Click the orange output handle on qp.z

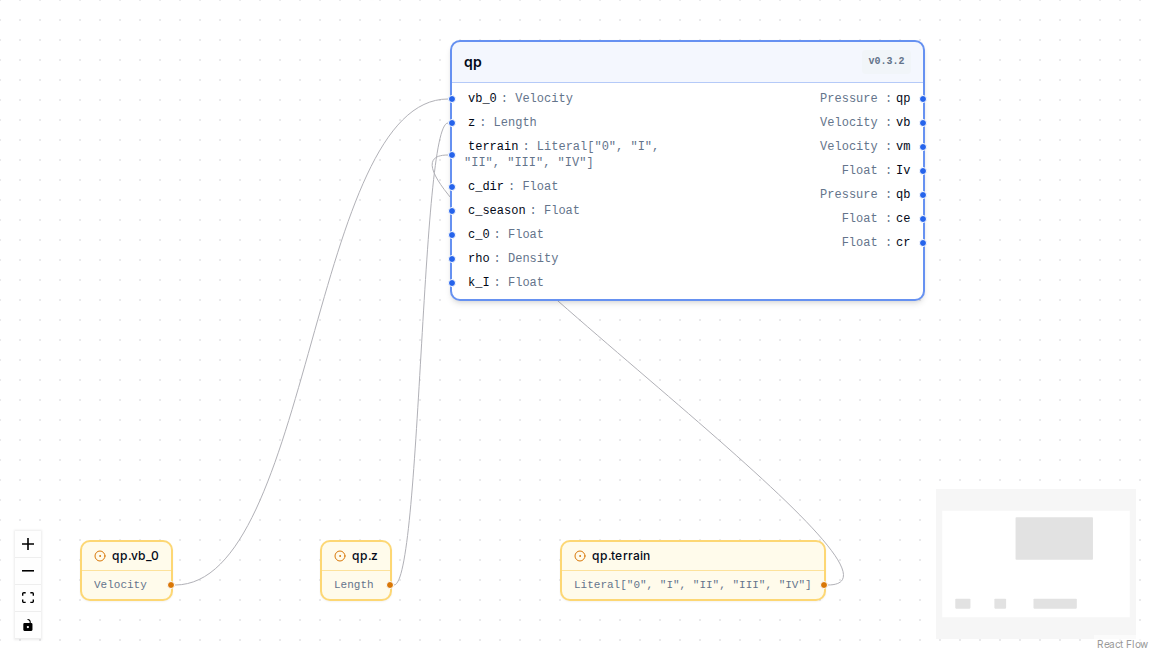tap(390, 585)
